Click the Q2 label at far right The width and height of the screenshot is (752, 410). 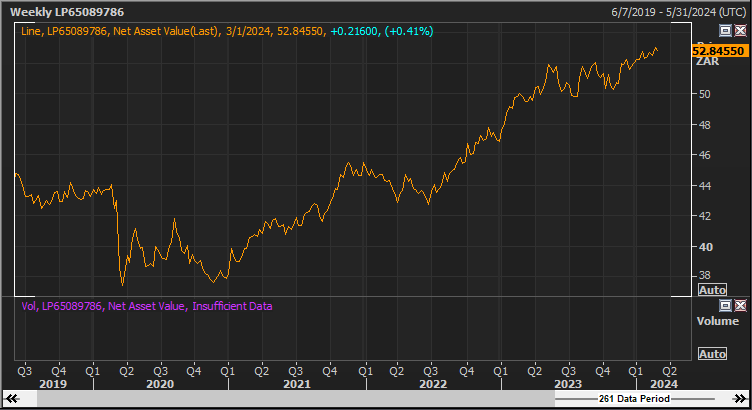coord(670,371)
